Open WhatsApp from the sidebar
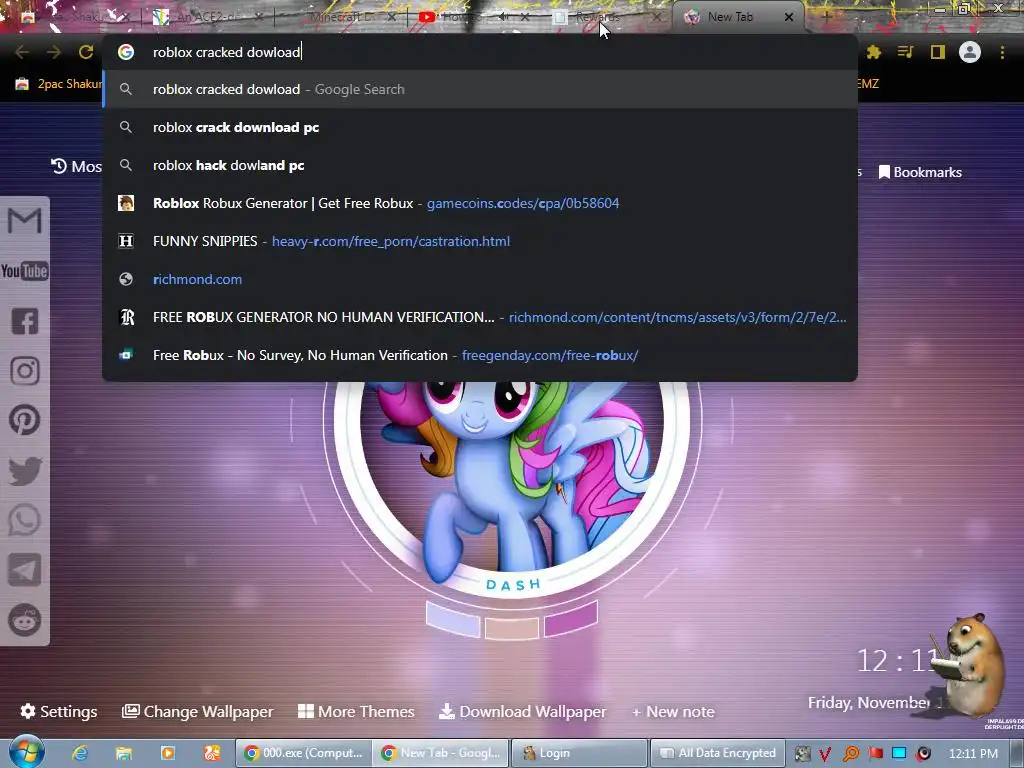Viewport: 1024px width, 768px height. point(25,520)
